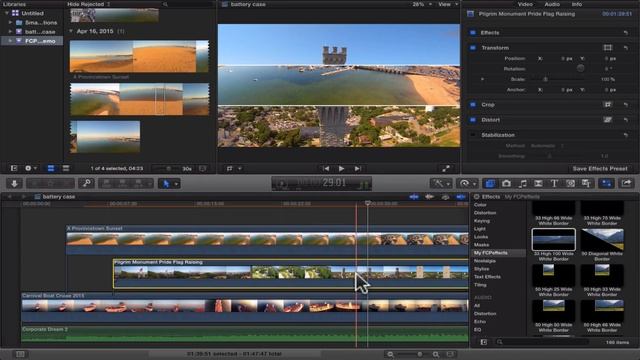Click the effects browser search field

[x=543, y=342]
